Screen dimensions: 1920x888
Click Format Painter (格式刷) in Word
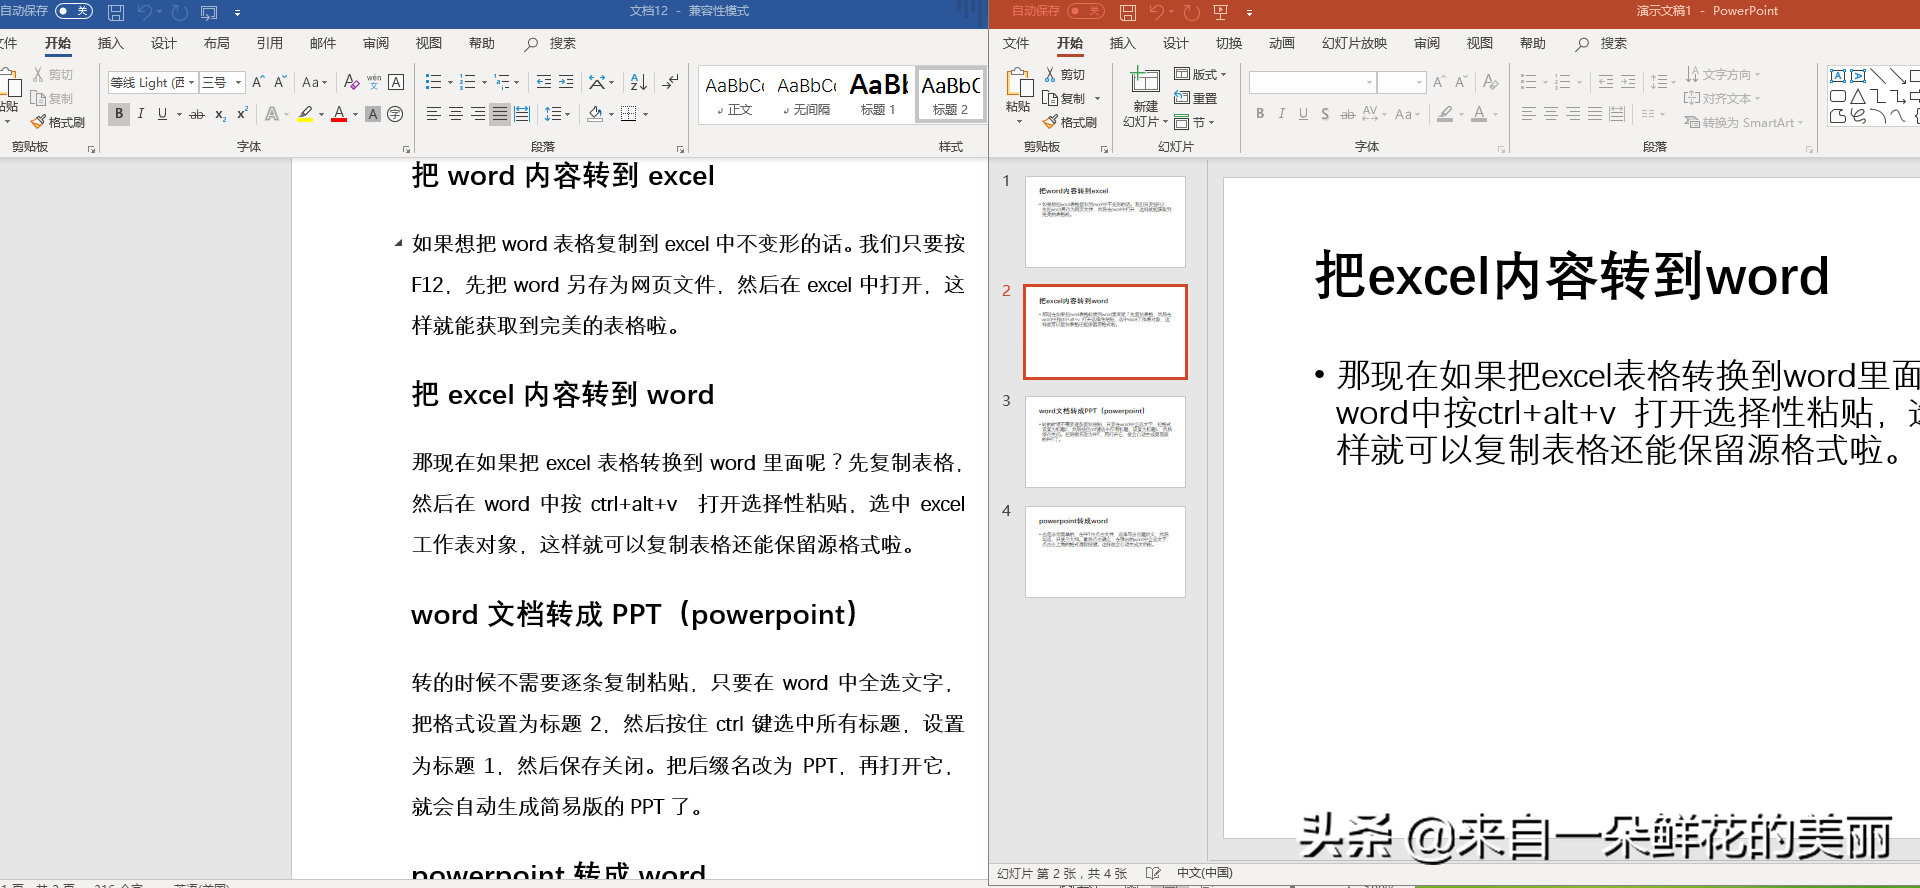click(x=58, y=122)
